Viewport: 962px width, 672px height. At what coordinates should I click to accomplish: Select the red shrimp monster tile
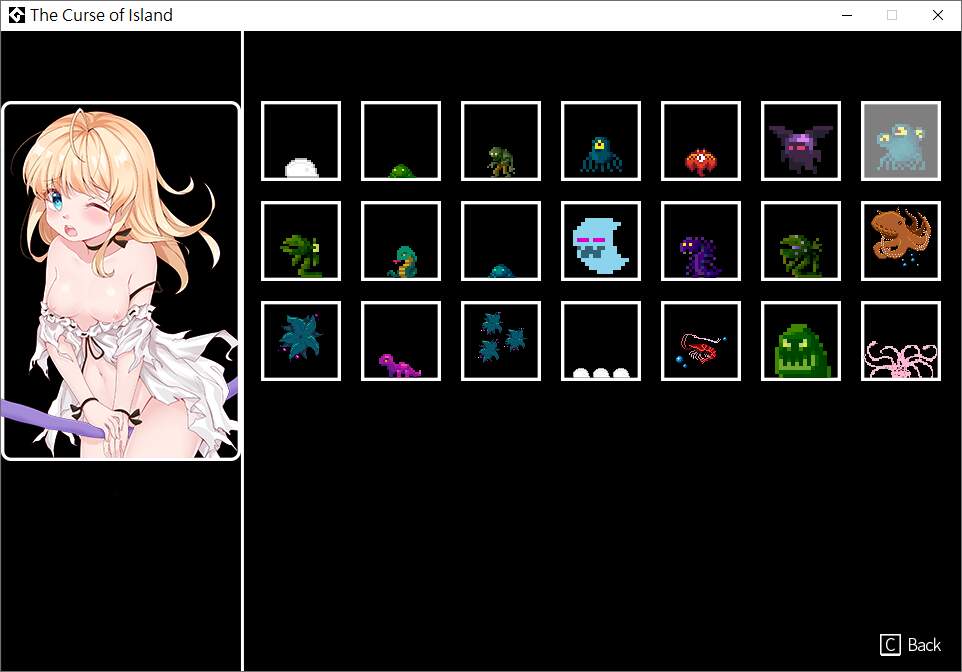point(701,341)
